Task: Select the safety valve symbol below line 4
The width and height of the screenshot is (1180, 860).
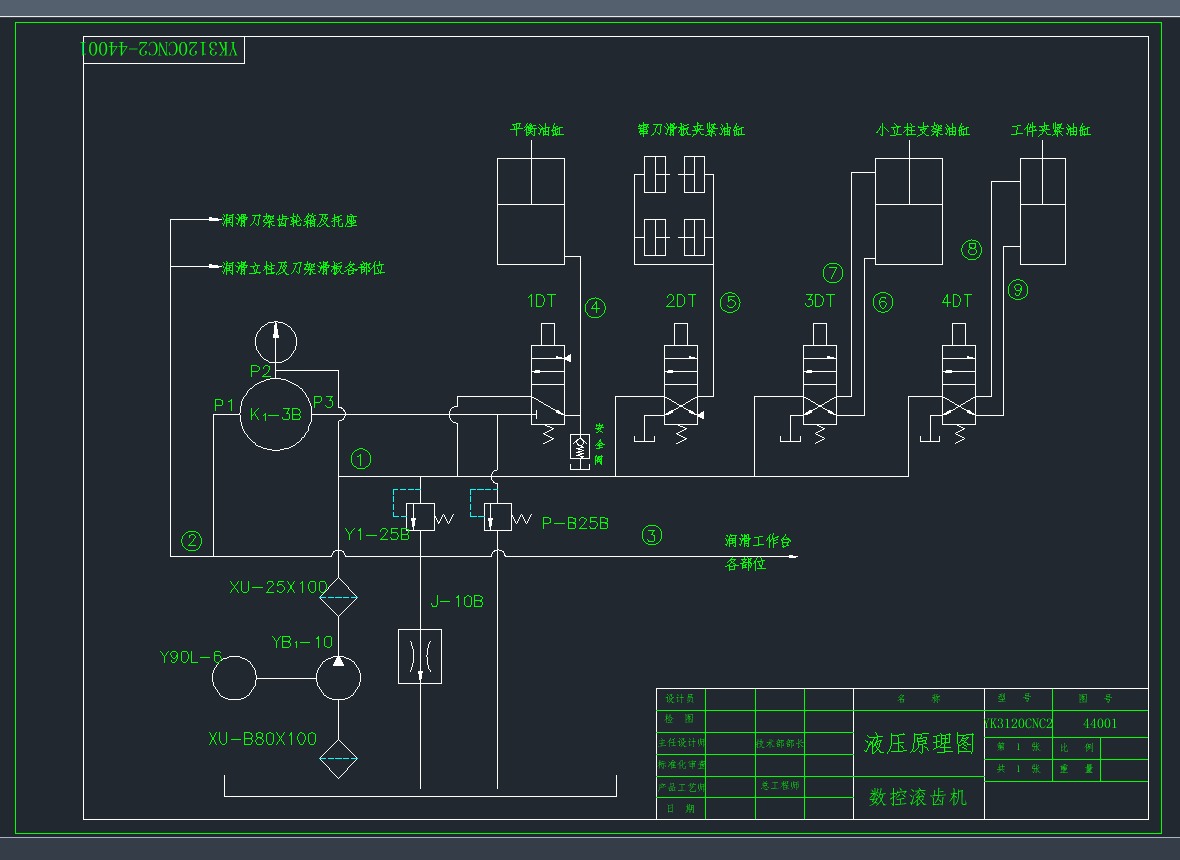Action: pos(579,449)
